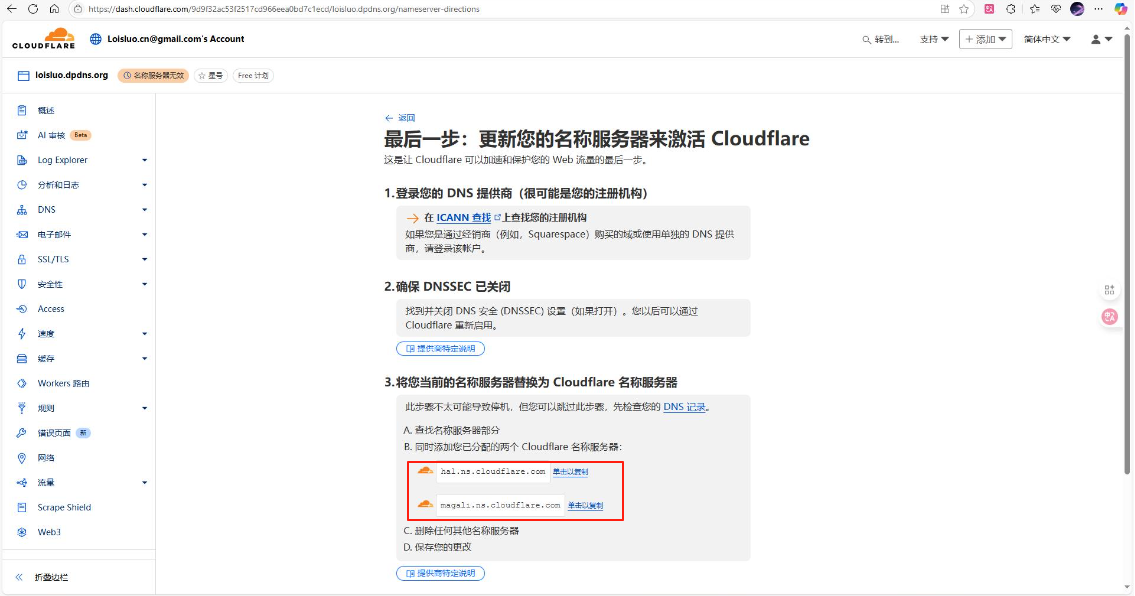1135x596 pixels.
Task: Click the 规则 filter icon
Action: (x=22, y=408)
